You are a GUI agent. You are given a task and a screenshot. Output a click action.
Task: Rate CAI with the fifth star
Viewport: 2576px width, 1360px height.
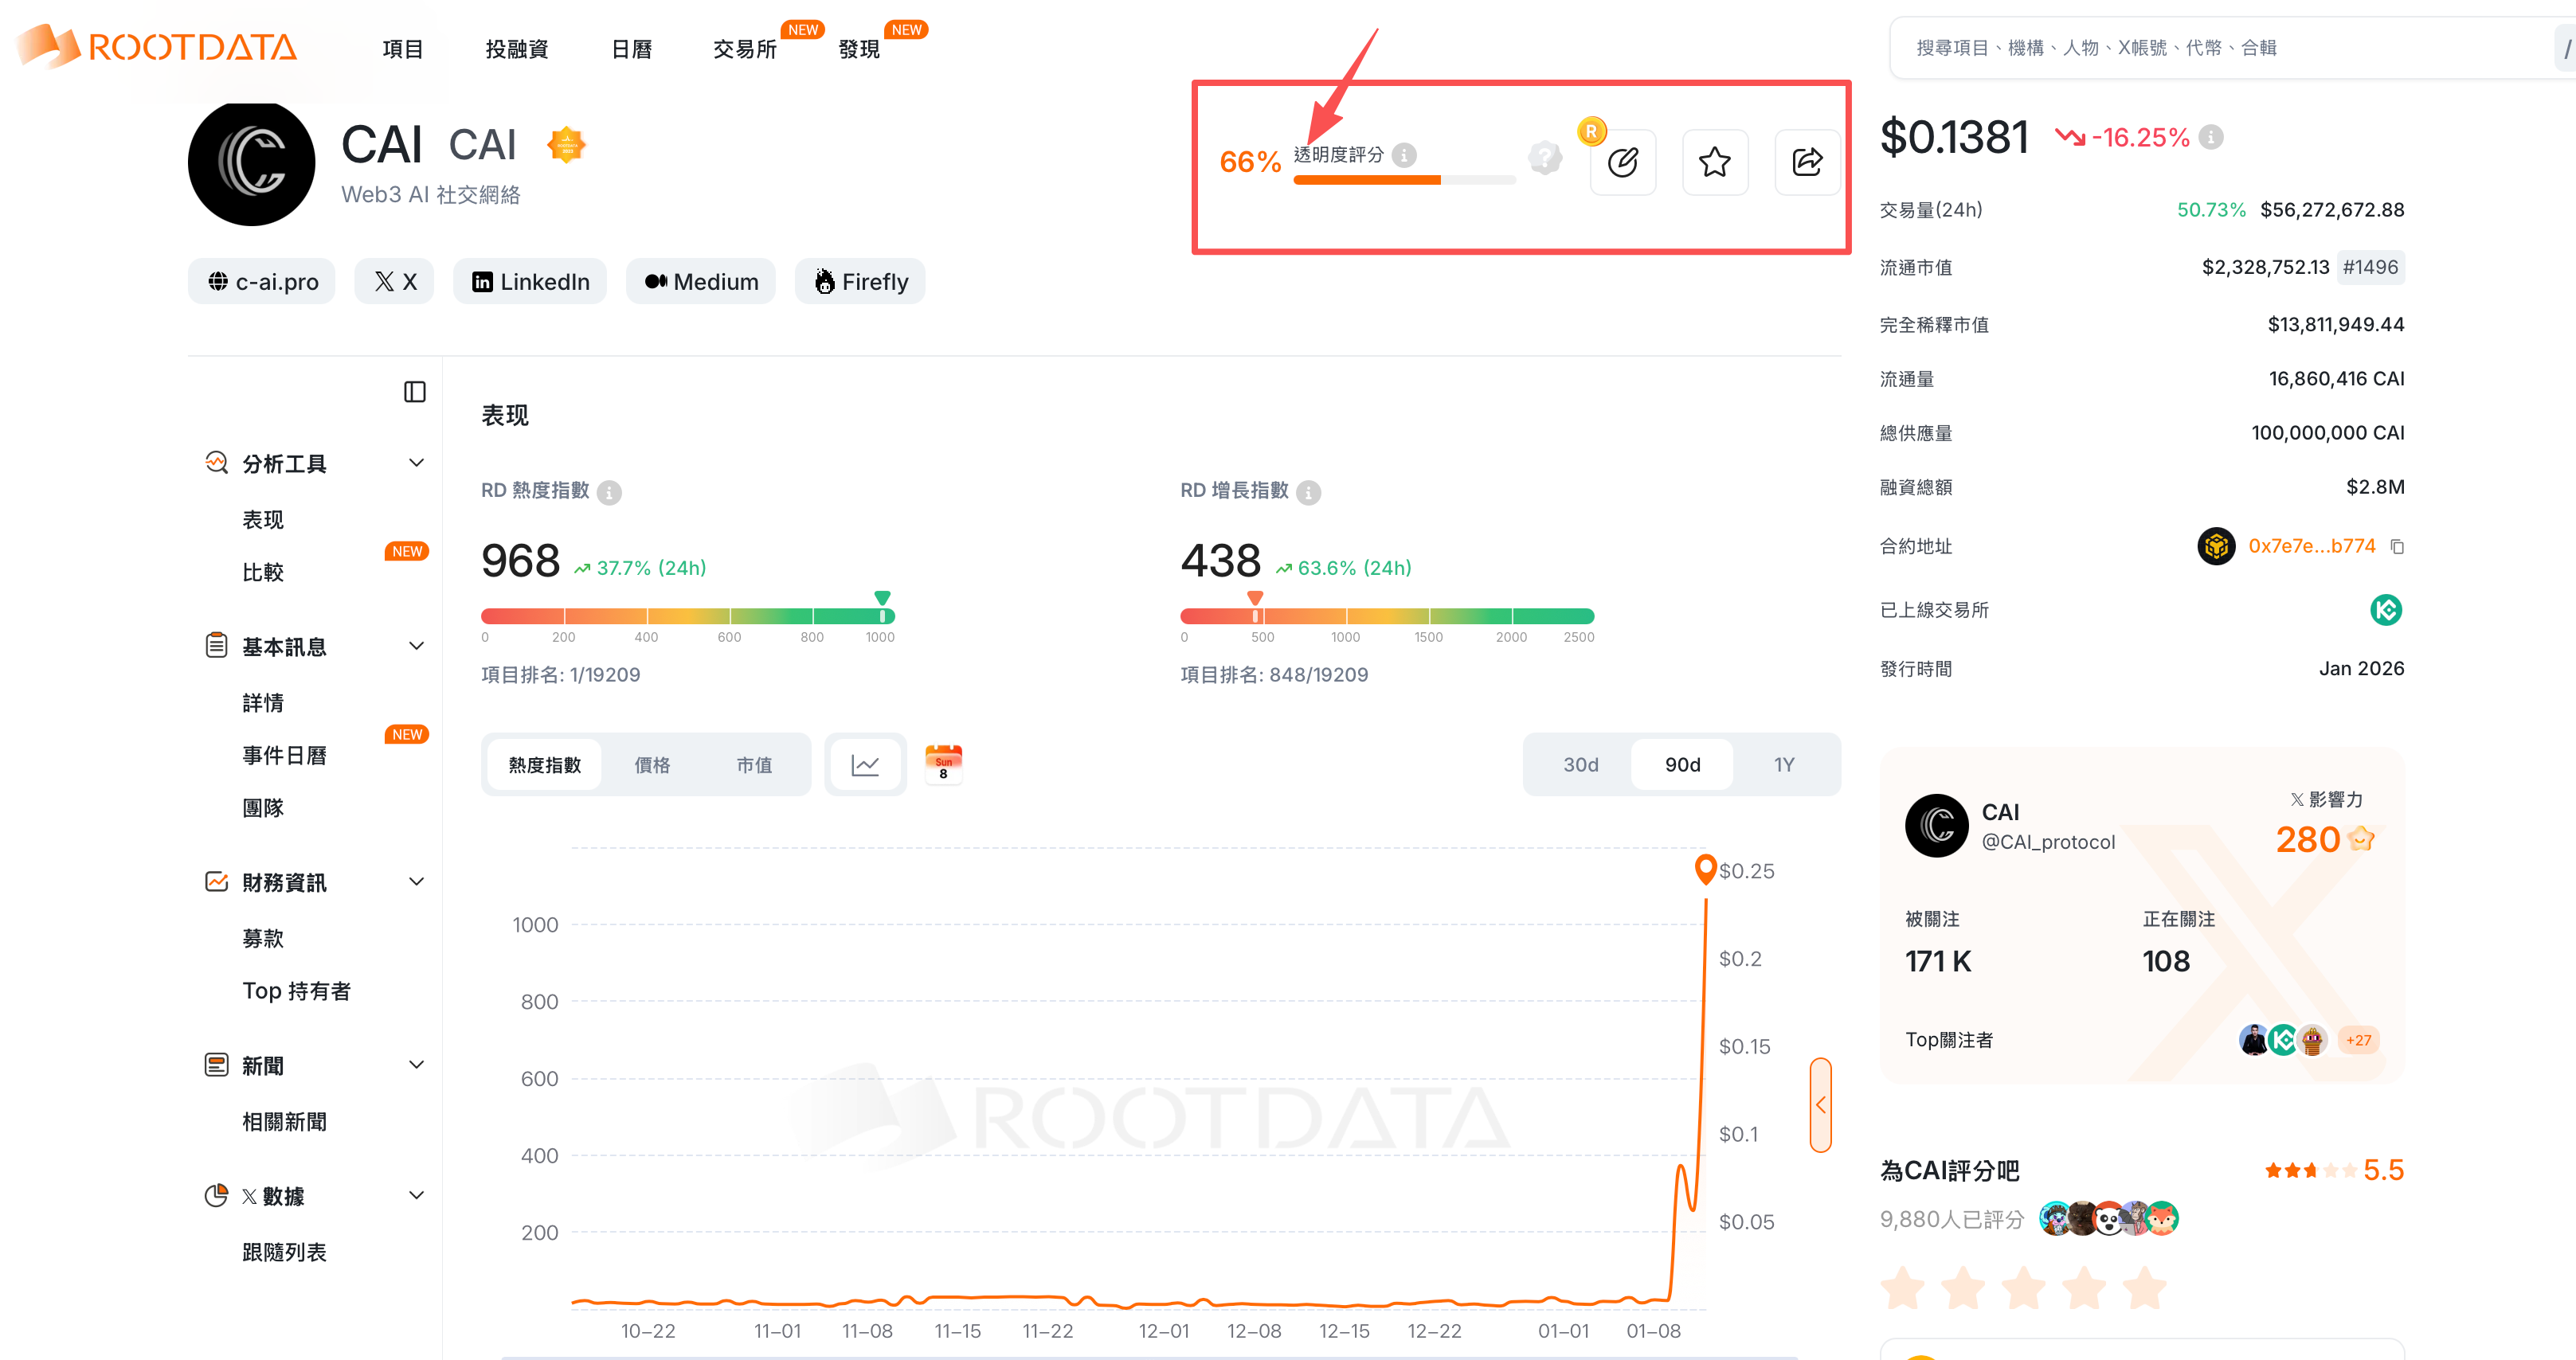(2144, 1289)
